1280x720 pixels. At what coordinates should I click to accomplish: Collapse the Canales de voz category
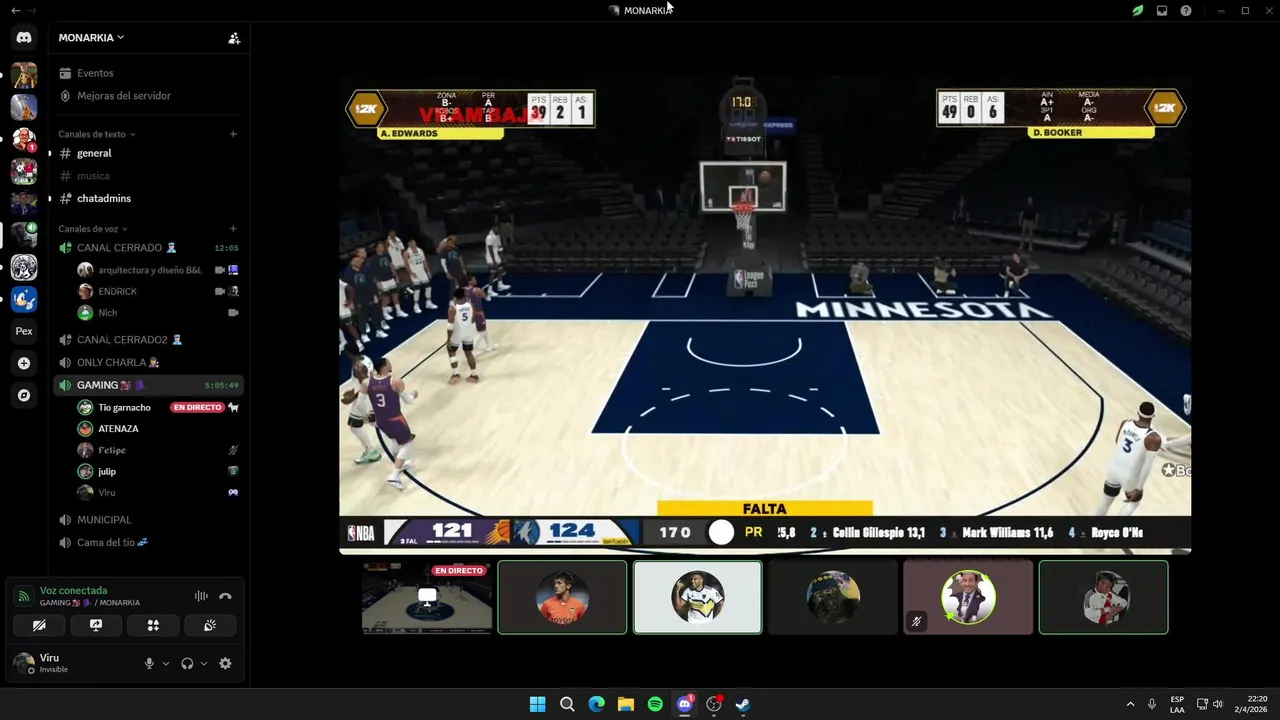(x=93, y=229)
